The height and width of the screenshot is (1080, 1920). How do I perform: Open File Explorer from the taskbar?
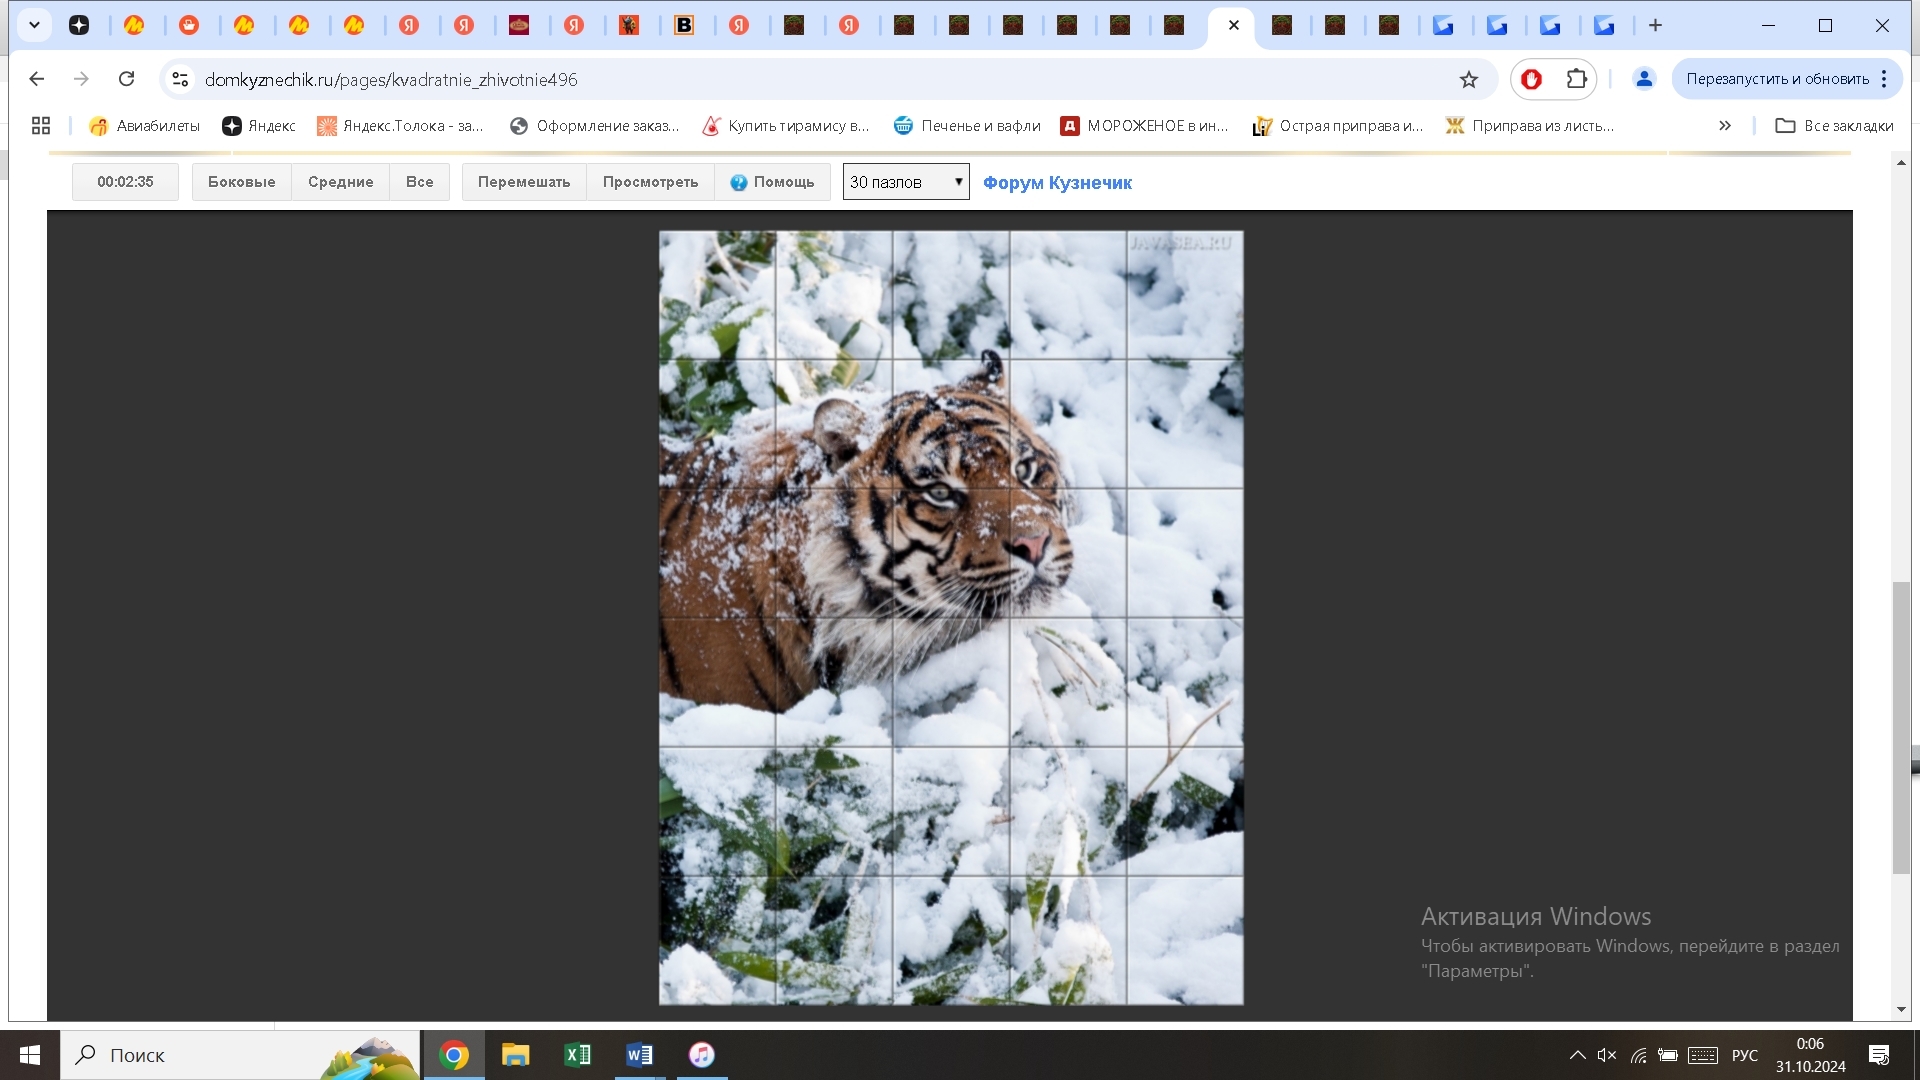coord(516,1055)
